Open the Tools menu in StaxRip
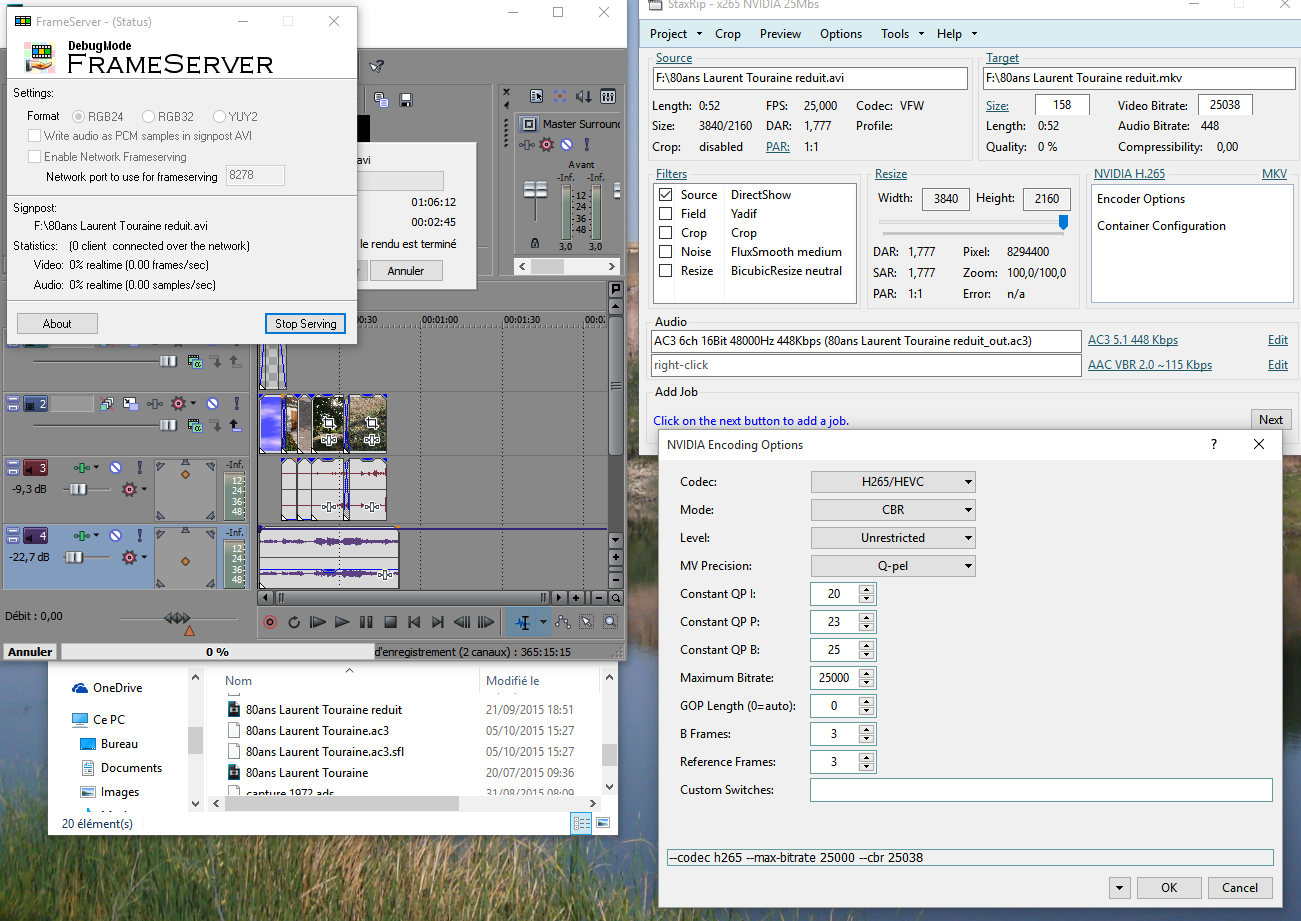This screenshot has width=1301, height=921. tap(900, 34)
